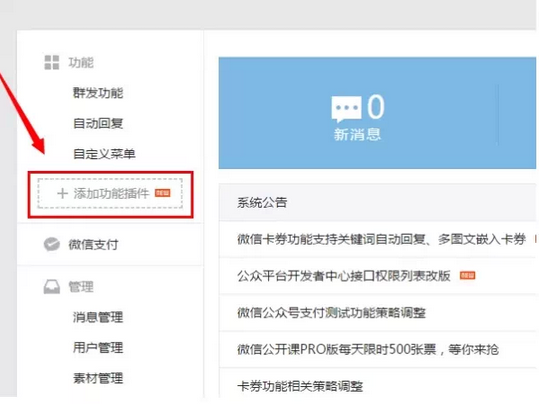Click the 微信支付 checkmark bubble icon
This screenshot has height=404, width=552.
[x=51, y=244]
